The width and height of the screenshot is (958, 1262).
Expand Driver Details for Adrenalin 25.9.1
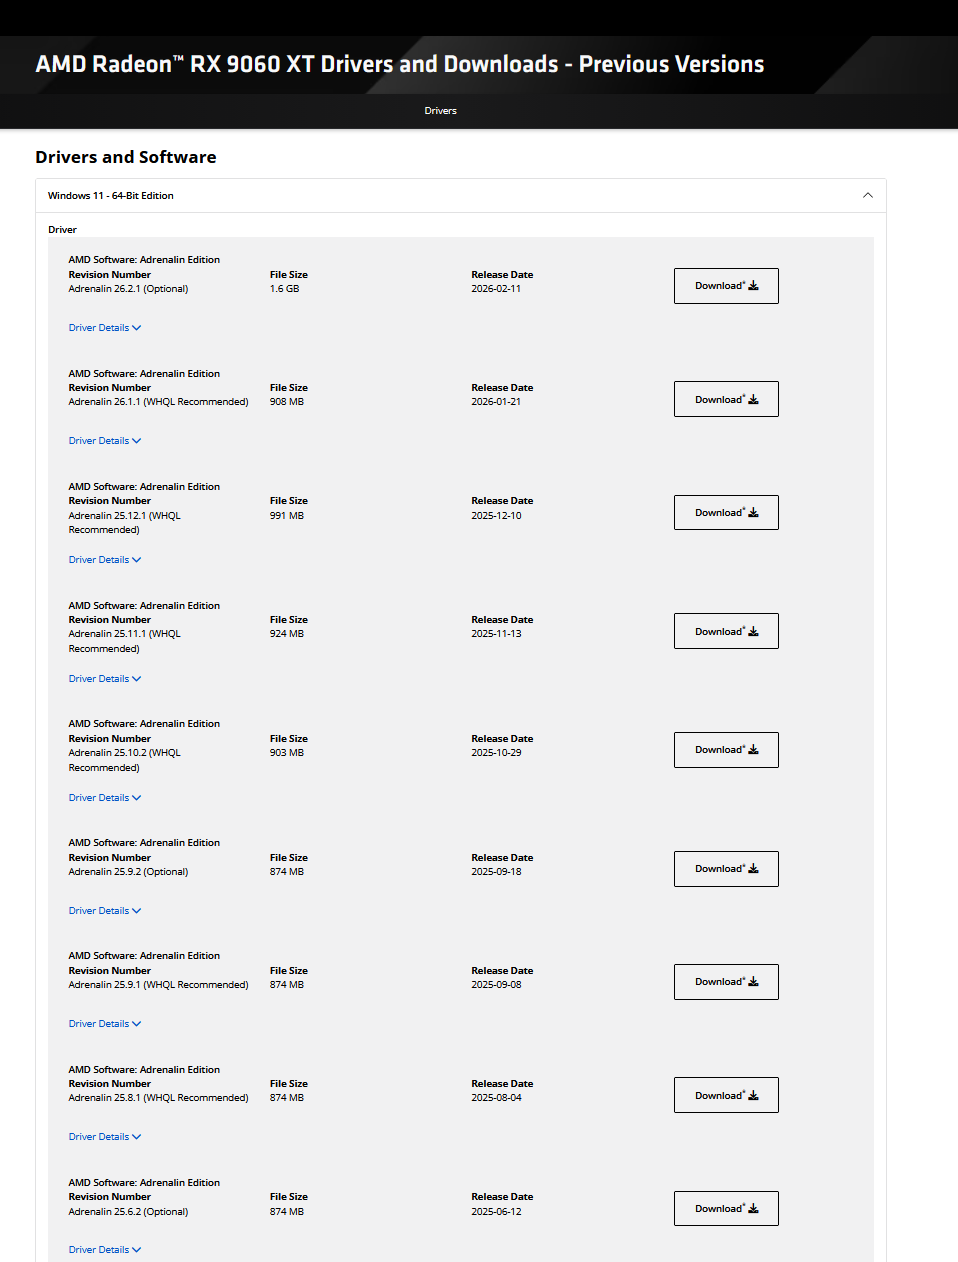coord(105,1024)
